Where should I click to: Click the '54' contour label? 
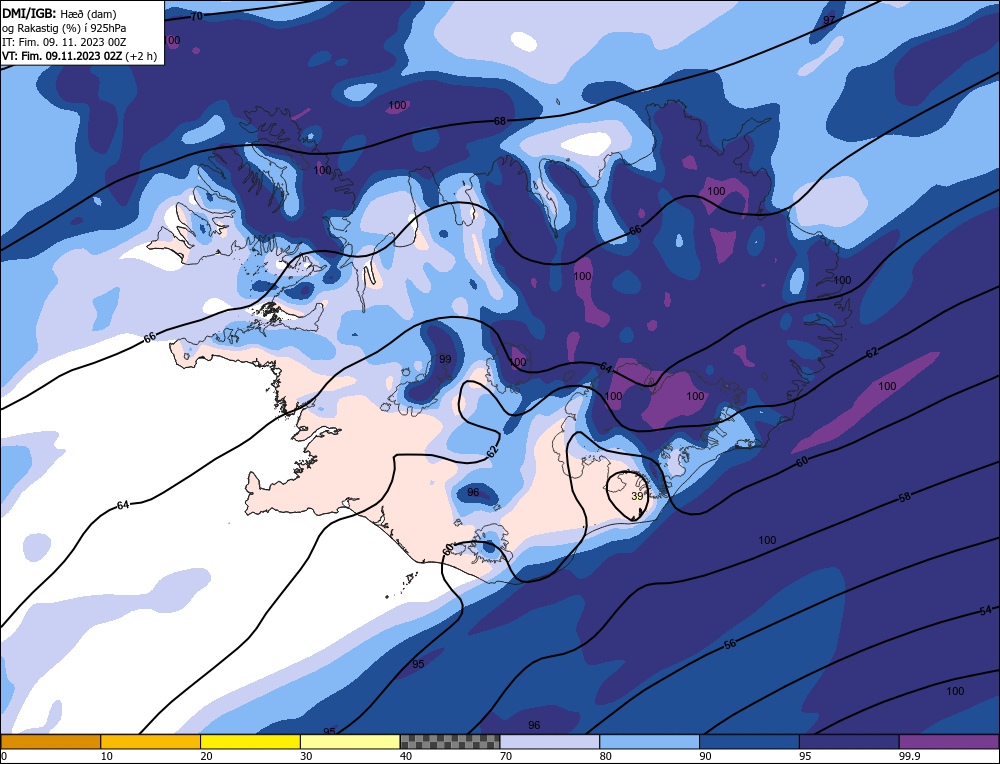pyautogui.click(x=985, y=610)
